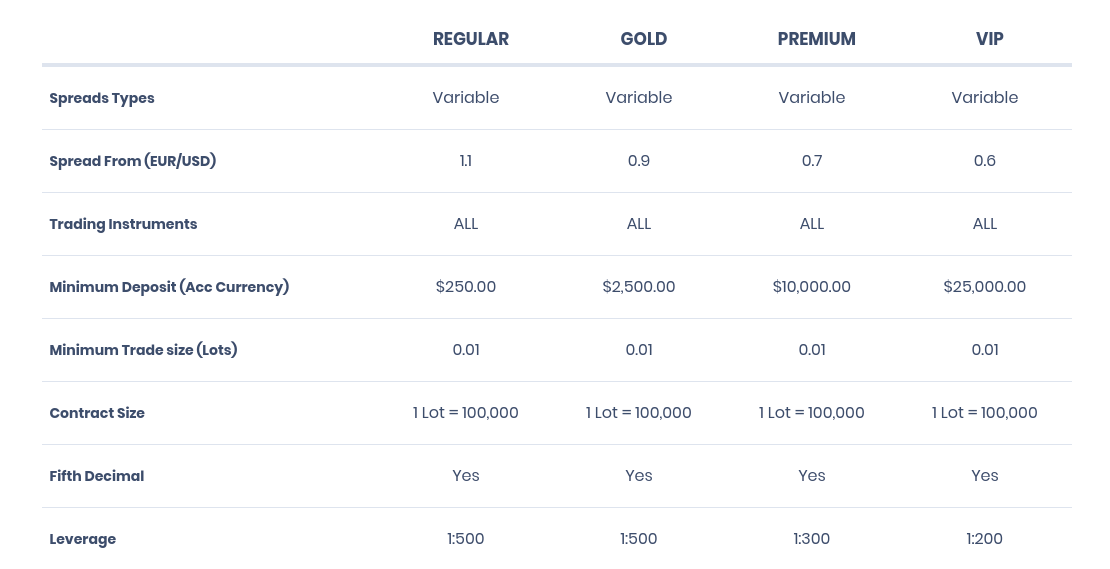Click the 0.6 VIP spread value
The height and width of the screenshot is (569, 1110).
point(985,161)
